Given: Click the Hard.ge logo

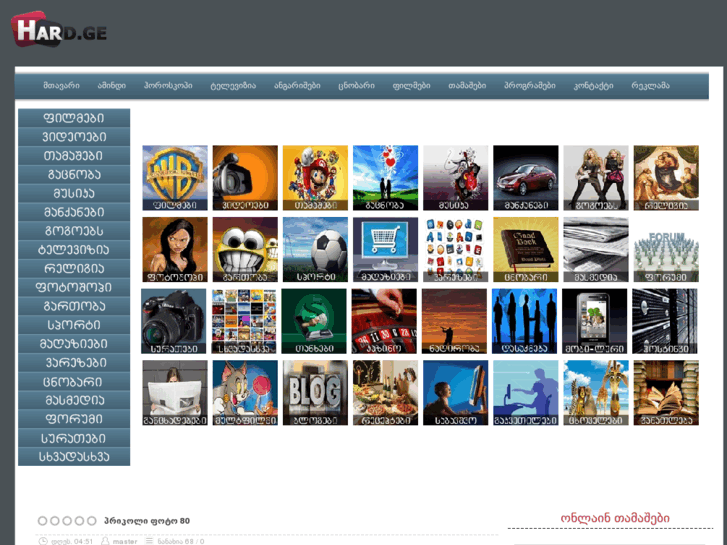Looking at the screenshot, I should tap(59, 30).
